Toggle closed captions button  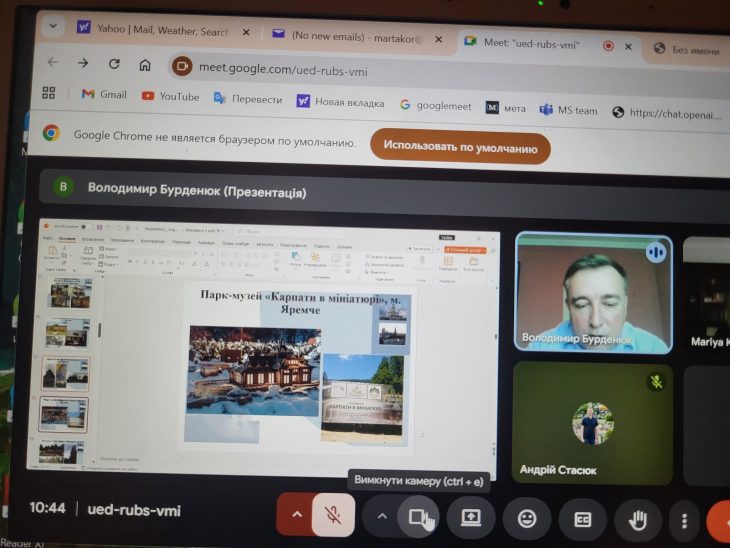582,520
